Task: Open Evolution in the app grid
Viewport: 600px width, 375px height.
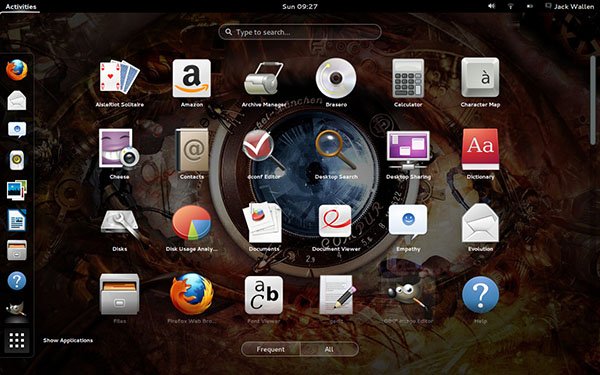Action: coord(480,223)
